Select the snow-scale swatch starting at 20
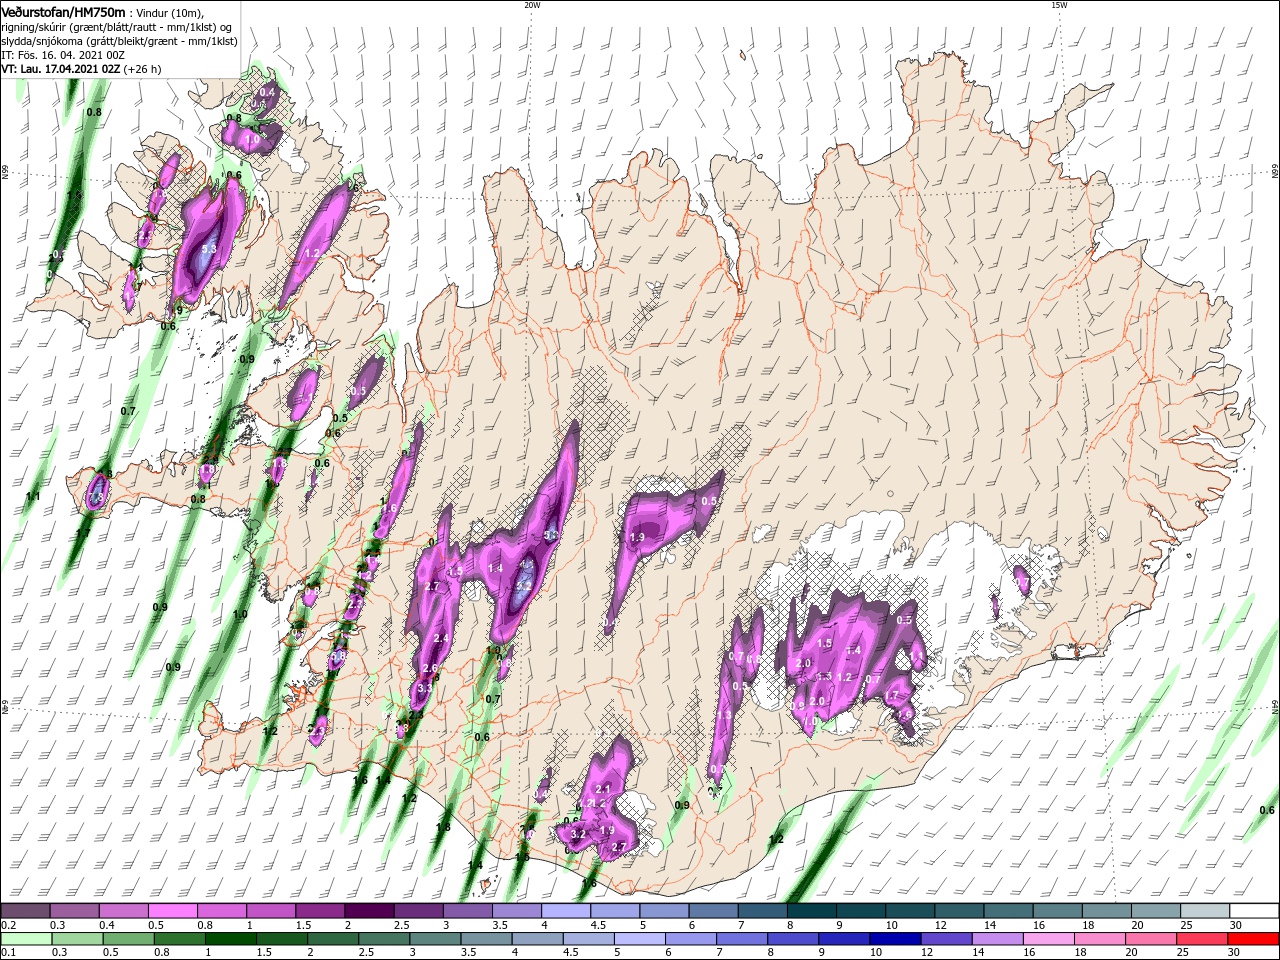1280x960 pixels. click(x=1157, y=909)
